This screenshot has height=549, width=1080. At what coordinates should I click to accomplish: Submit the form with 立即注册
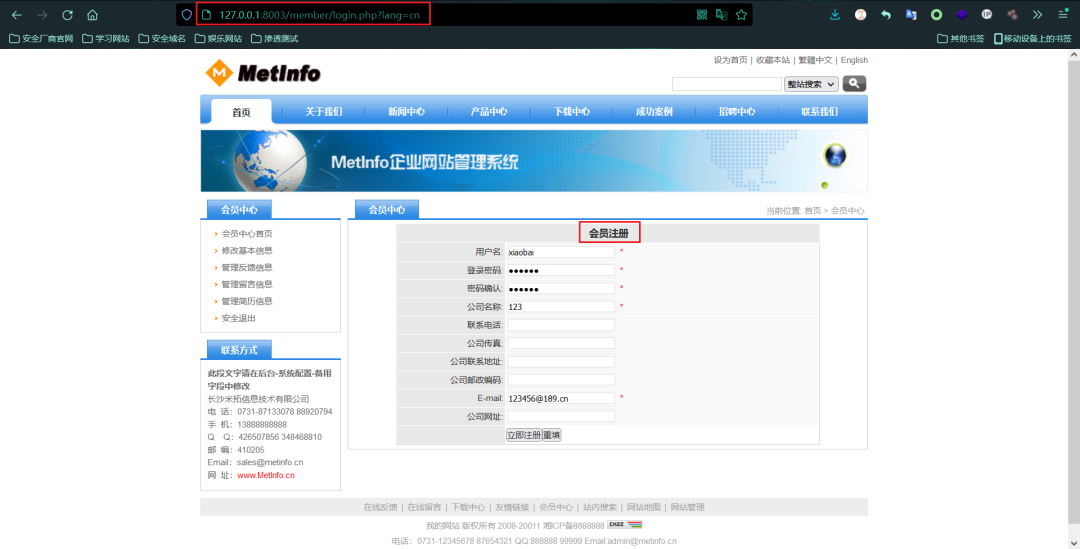click(523, 435)
